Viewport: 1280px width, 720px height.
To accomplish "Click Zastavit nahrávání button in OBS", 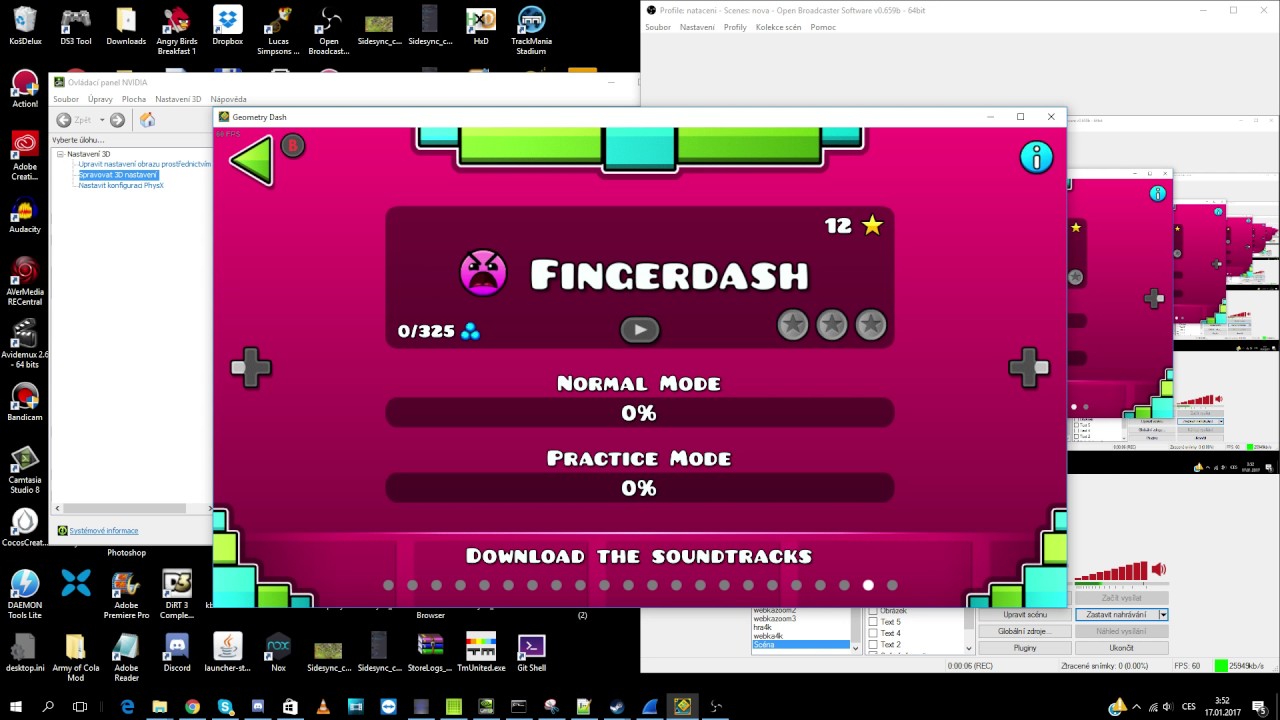I will point(1116,615).
